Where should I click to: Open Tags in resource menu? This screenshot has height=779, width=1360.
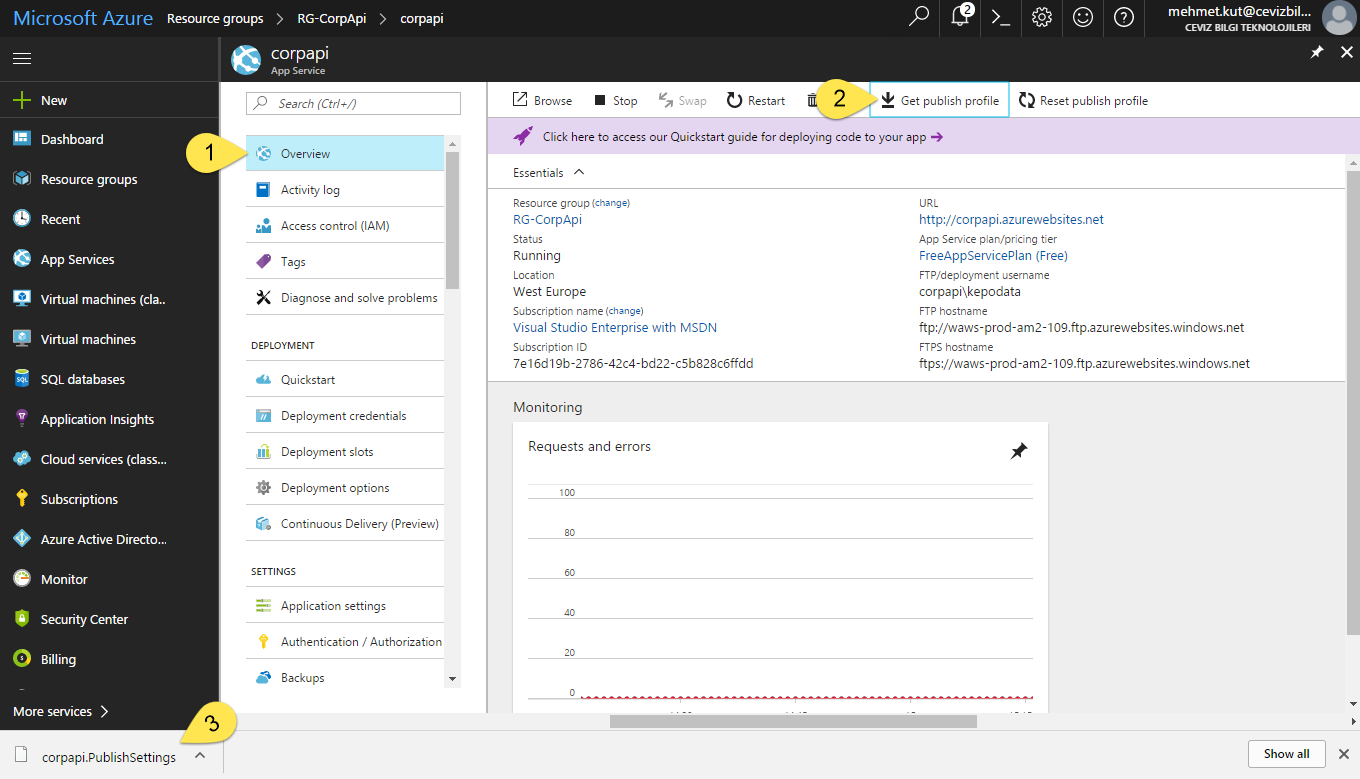pyautogui.click(x=345, y=262)
